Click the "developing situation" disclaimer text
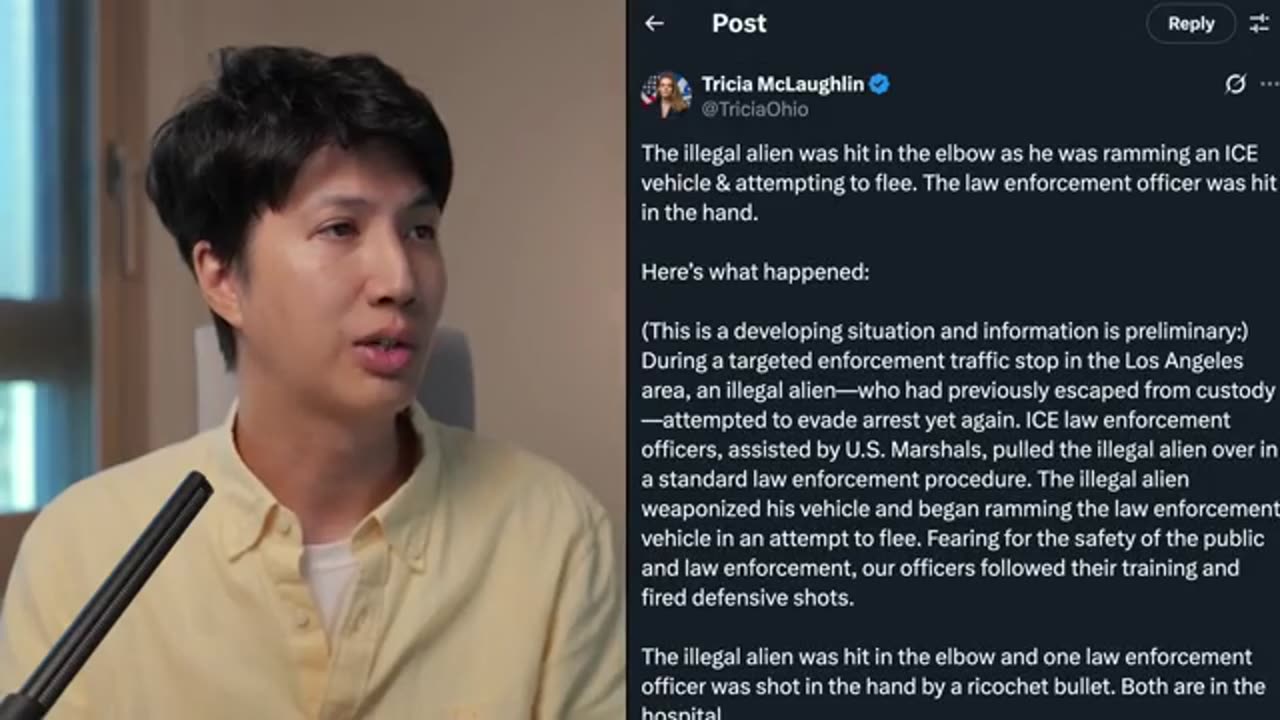This screenshot has height=720, width=1280. click(945, 331)
